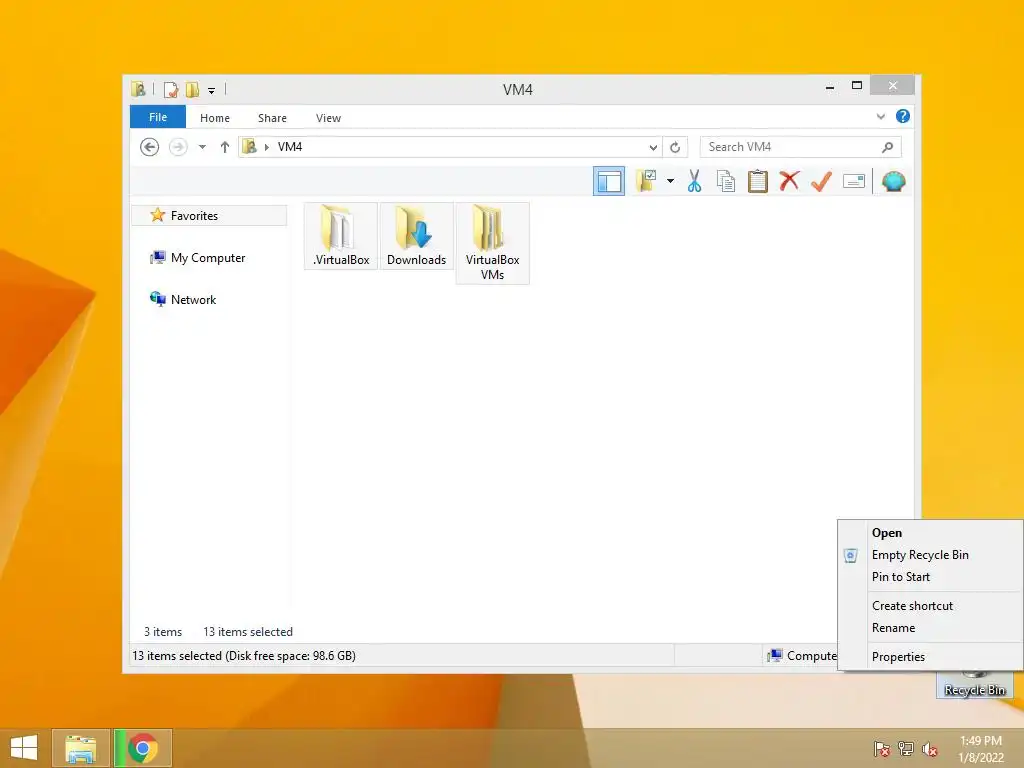Open the blue File menu

[x=158, y=117]
